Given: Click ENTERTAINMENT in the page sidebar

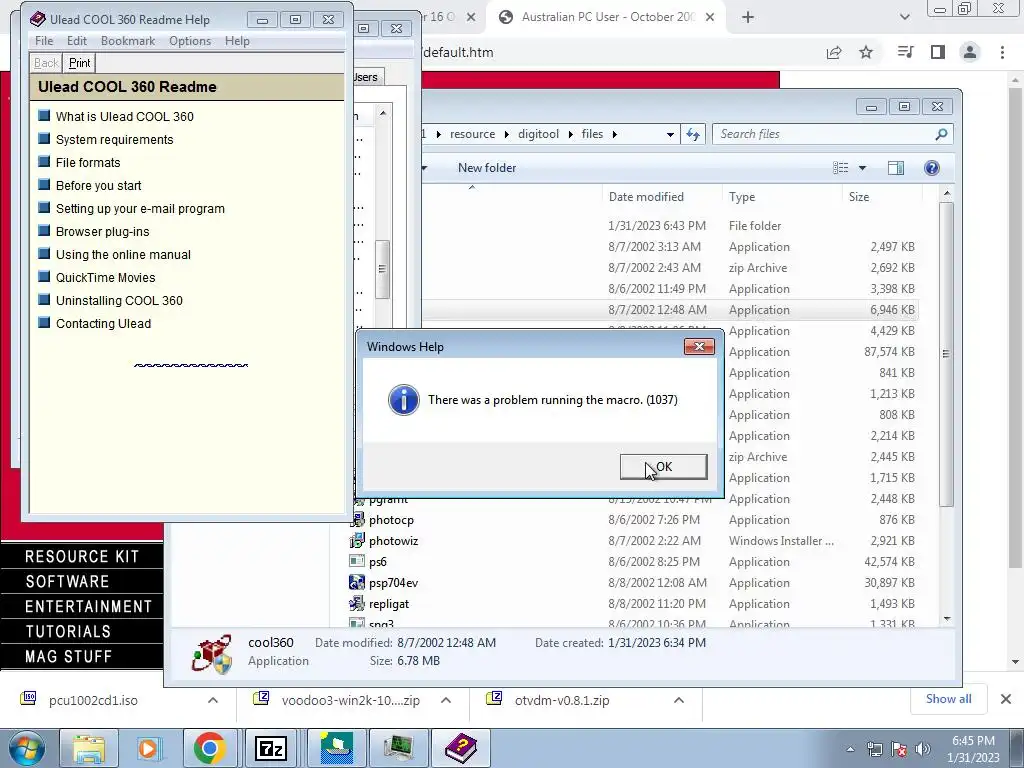Looking at the screenshot, I should 89,607.
